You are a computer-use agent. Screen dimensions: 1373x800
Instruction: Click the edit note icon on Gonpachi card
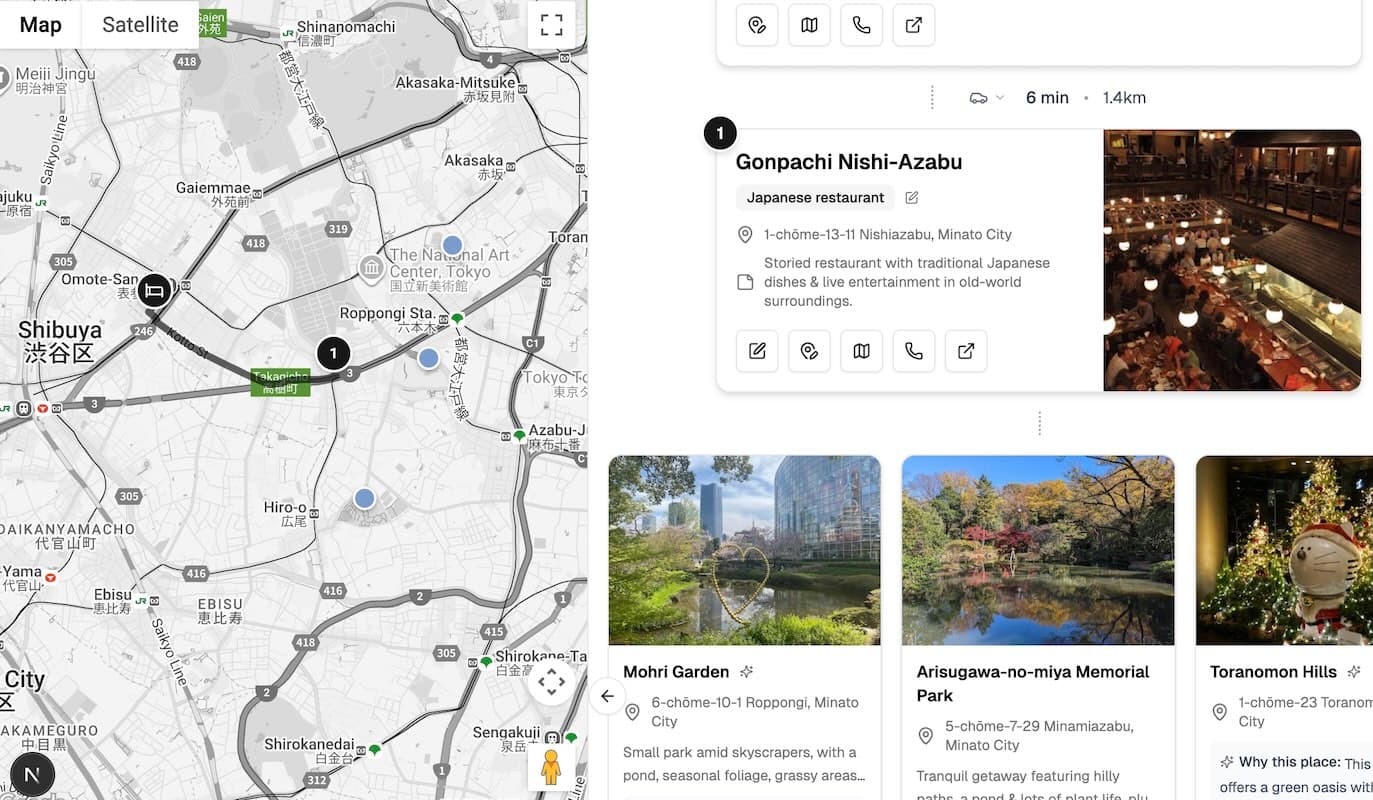(757, 351)
